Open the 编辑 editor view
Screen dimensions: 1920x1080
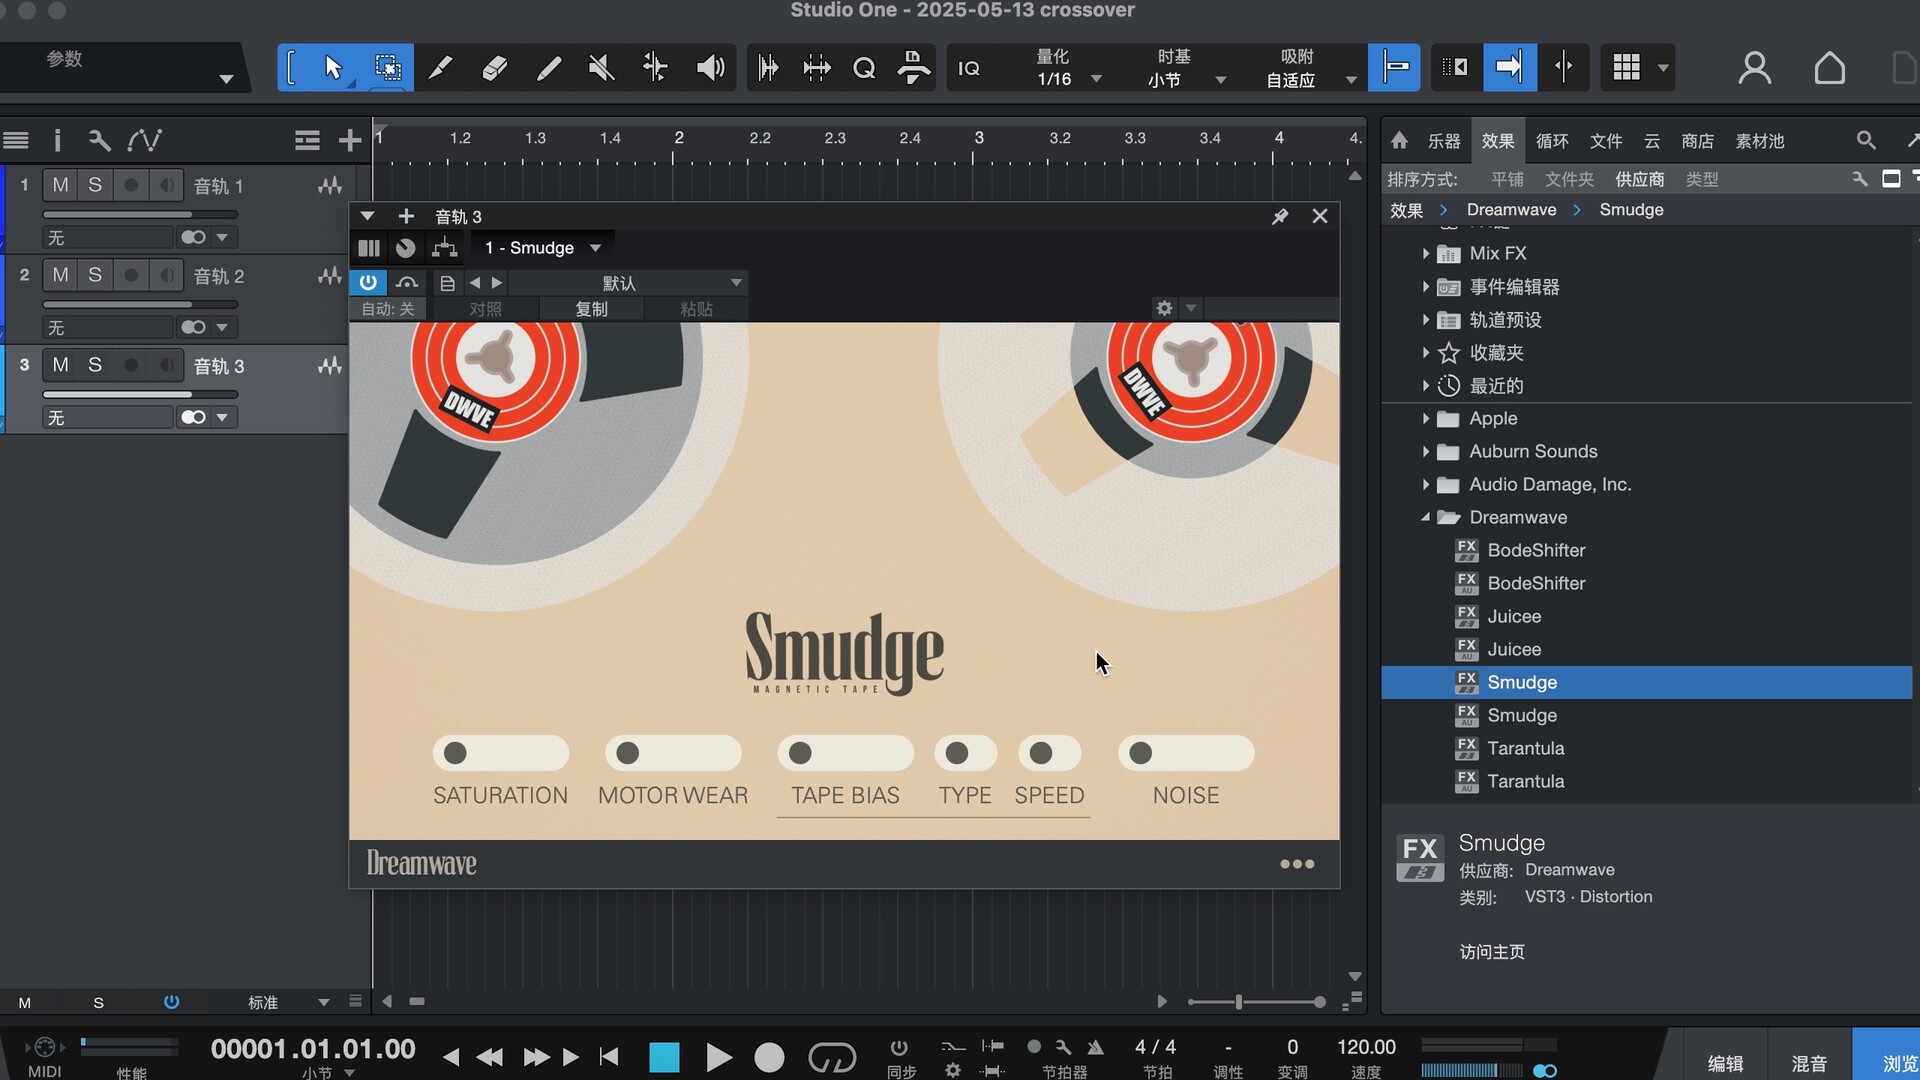point(1725,1063)
